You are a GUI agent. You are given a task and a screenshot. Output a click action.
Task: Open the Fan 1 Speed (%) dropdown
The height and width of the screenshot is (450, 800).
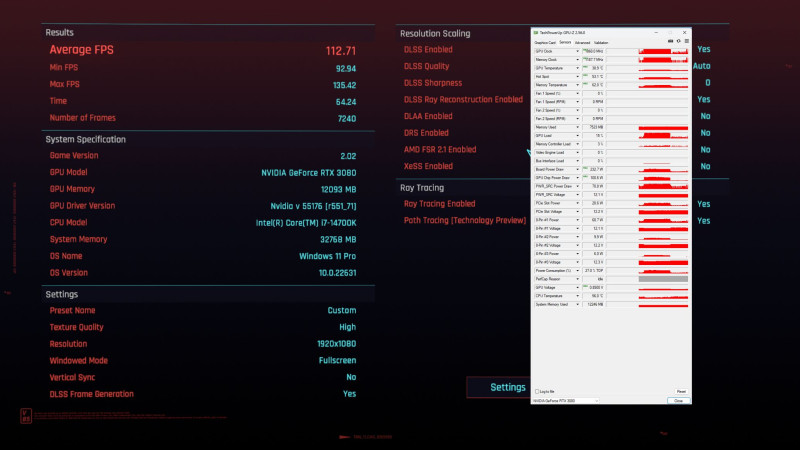coord(578,93)
